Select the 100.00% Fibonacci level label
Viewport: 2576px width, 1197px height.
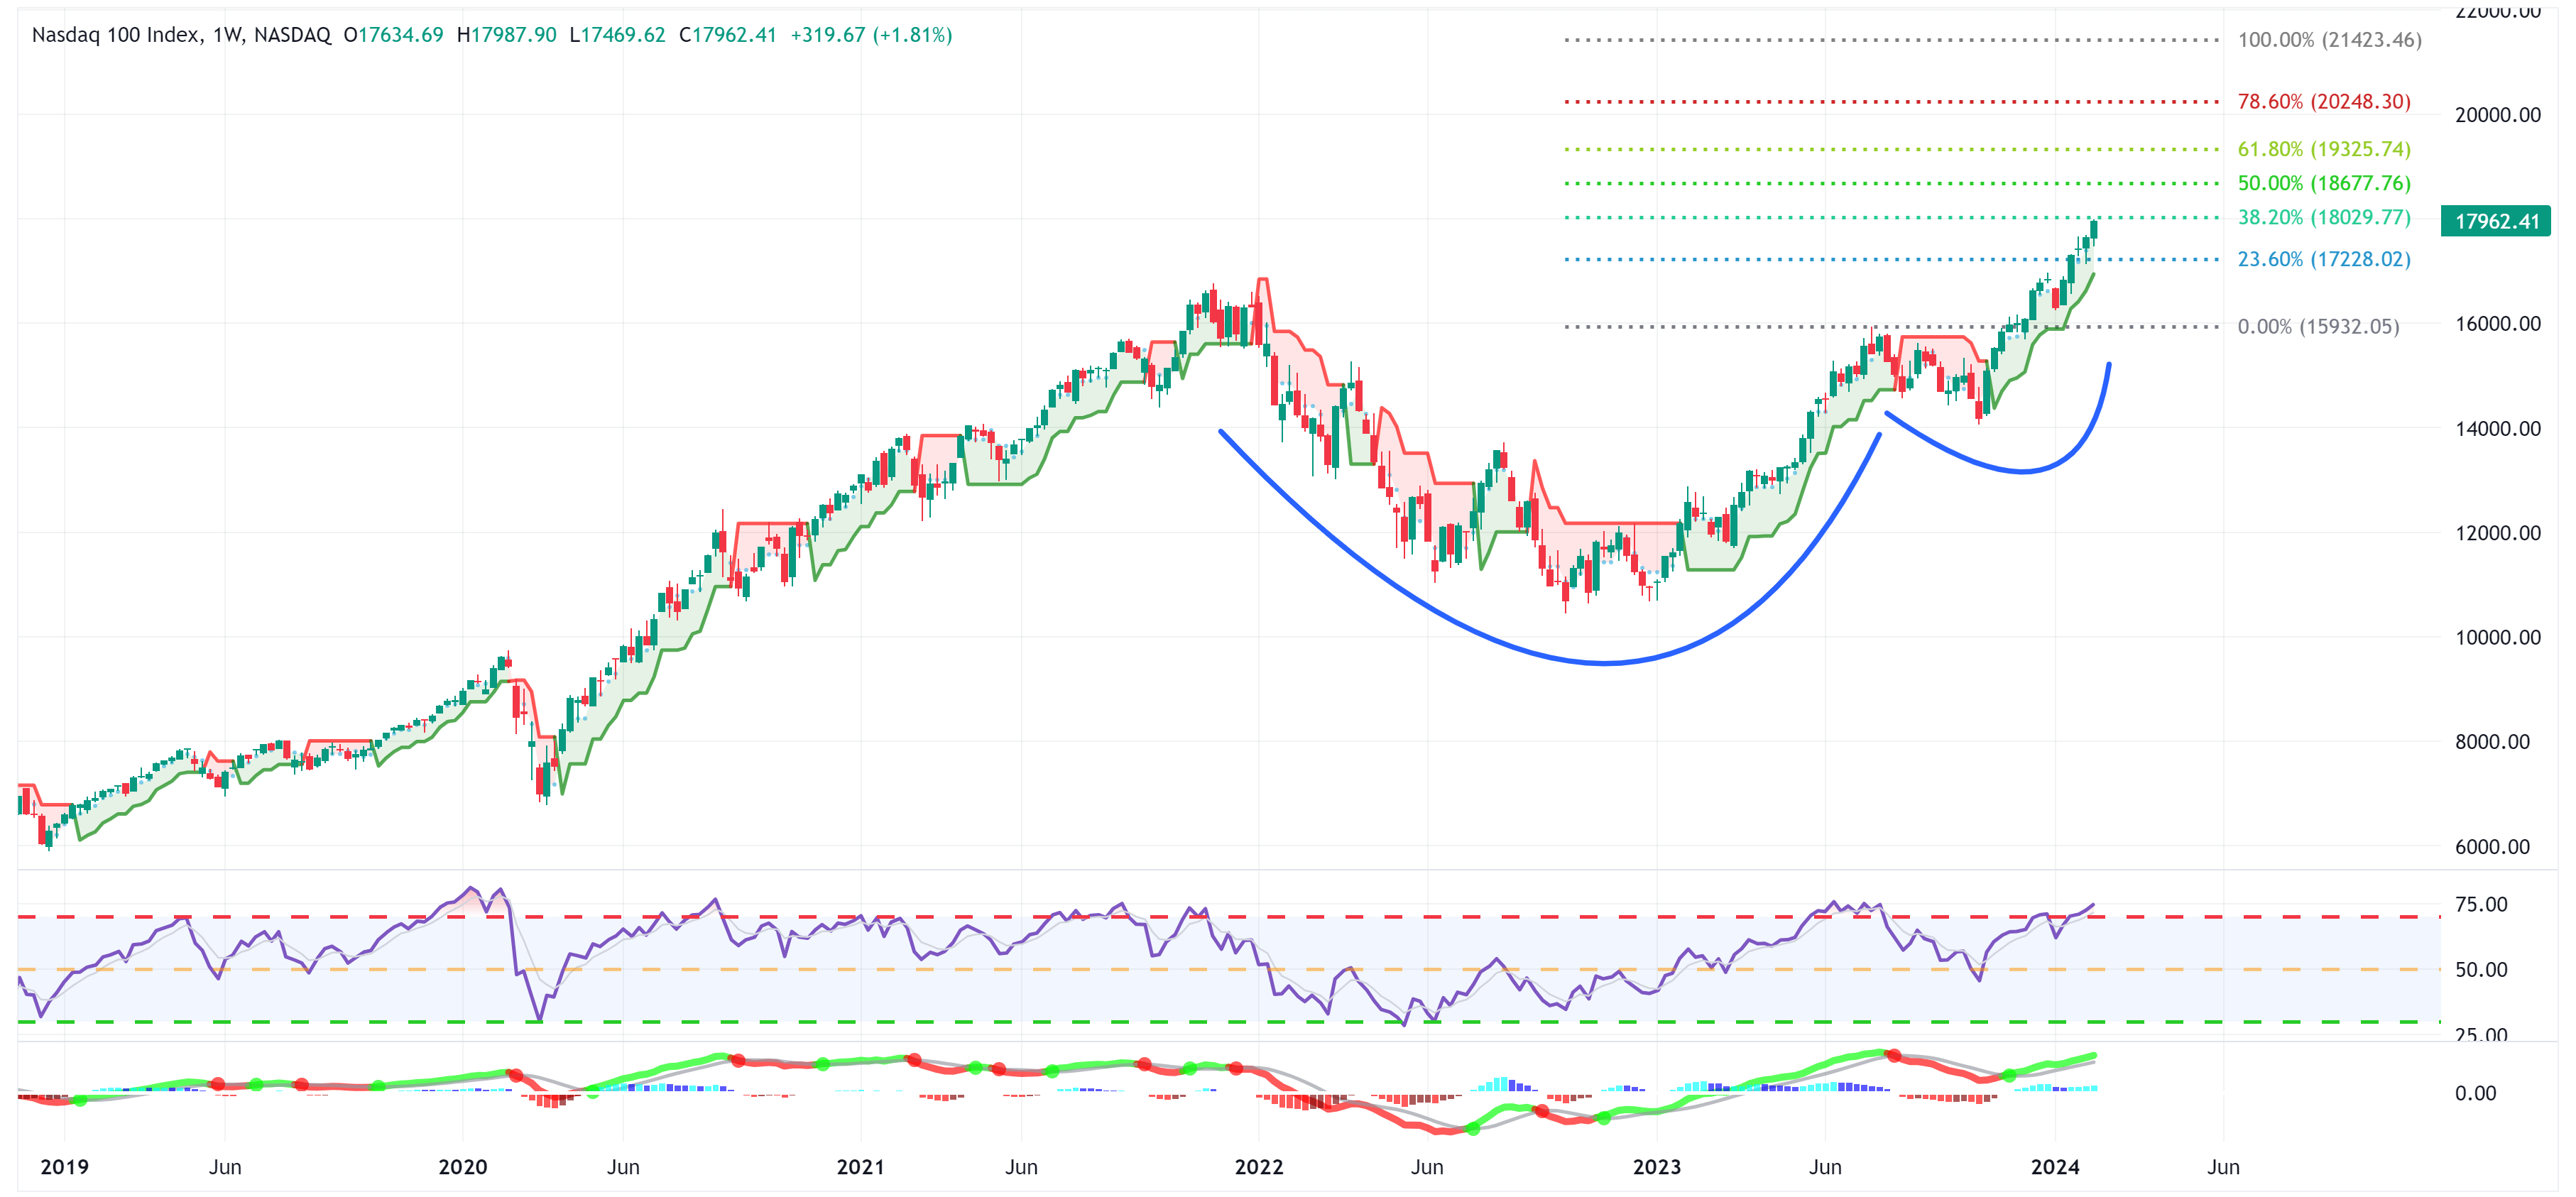[2328, 40]
